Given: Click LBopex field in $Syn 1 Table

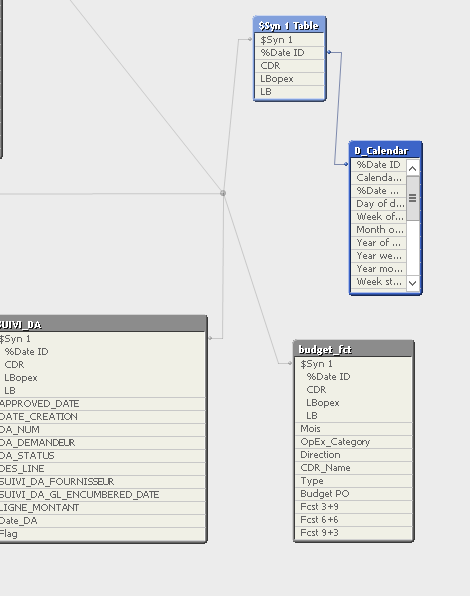Looking at the screenshot, I should click(290, 79).
